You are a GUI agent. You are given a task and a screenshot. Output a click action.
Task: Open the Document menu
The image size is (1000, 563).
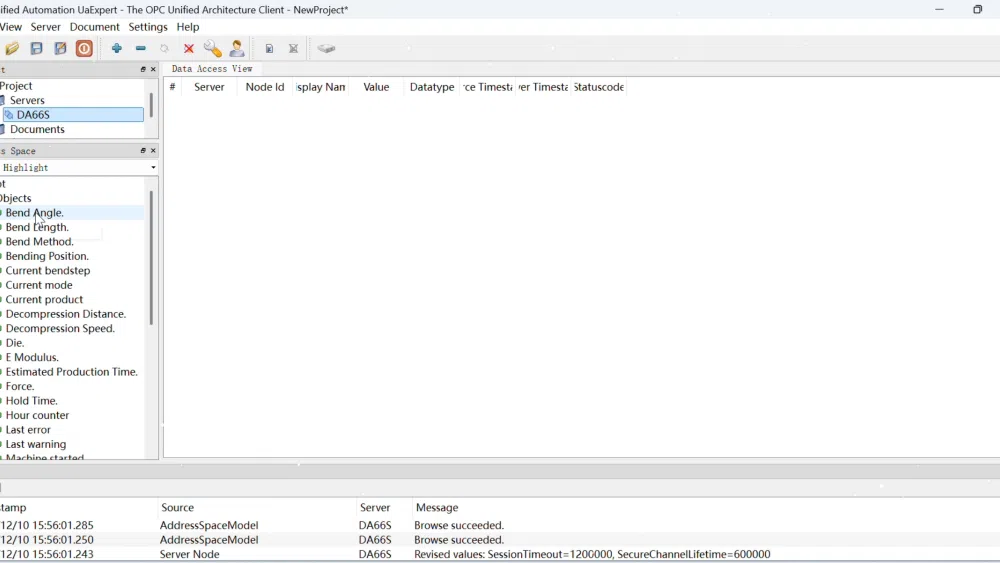94,27
